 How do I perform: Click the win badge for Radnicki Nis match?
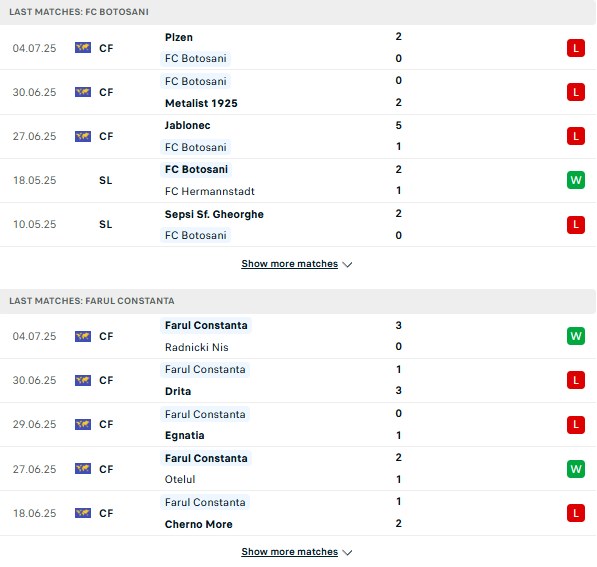575,336
